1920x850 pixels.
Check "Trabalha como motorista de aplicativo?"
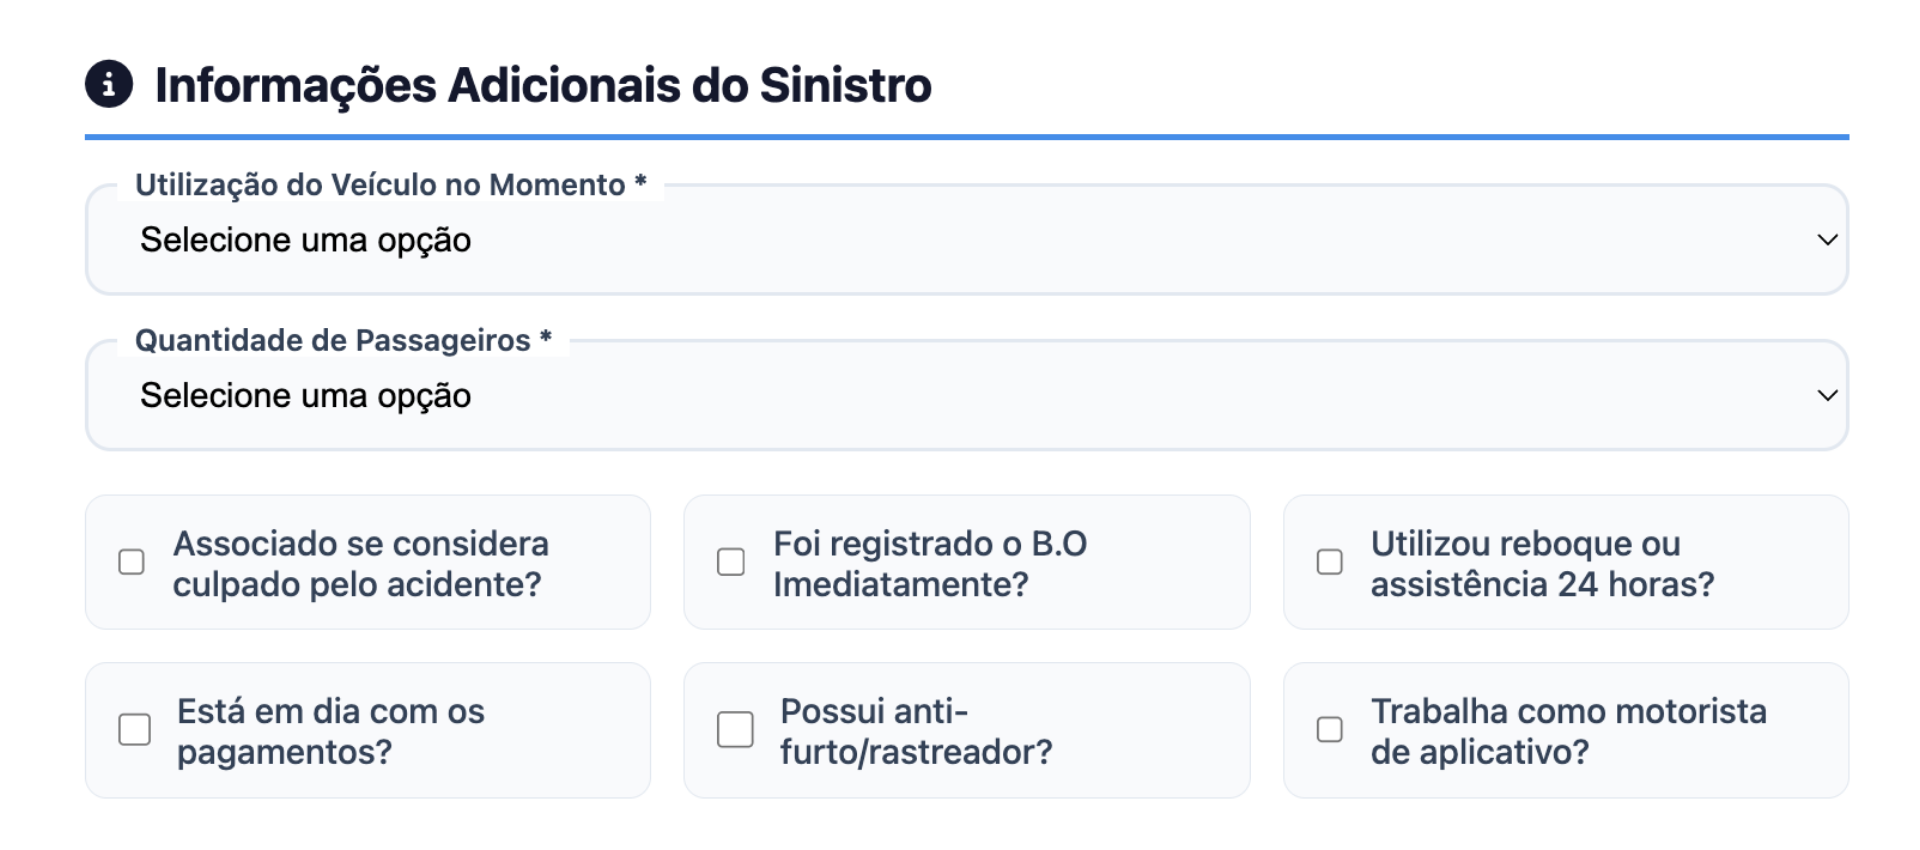pyautogui.click(x=1330, y=731)
